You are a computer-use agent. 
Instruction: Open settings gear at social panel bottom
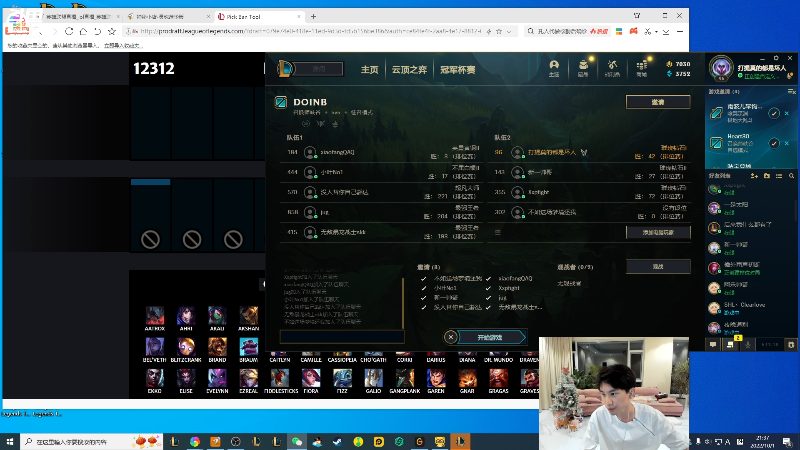coord(791,344)
